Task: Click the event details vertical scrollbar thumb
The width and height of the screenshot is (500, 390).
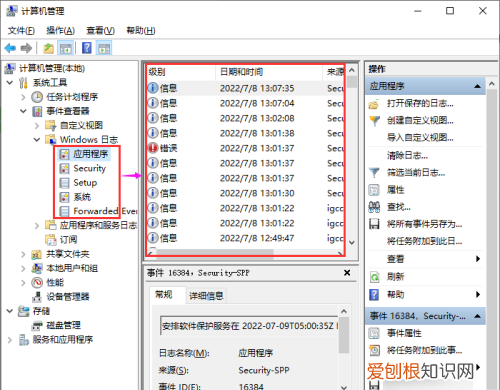Action: 344,335
